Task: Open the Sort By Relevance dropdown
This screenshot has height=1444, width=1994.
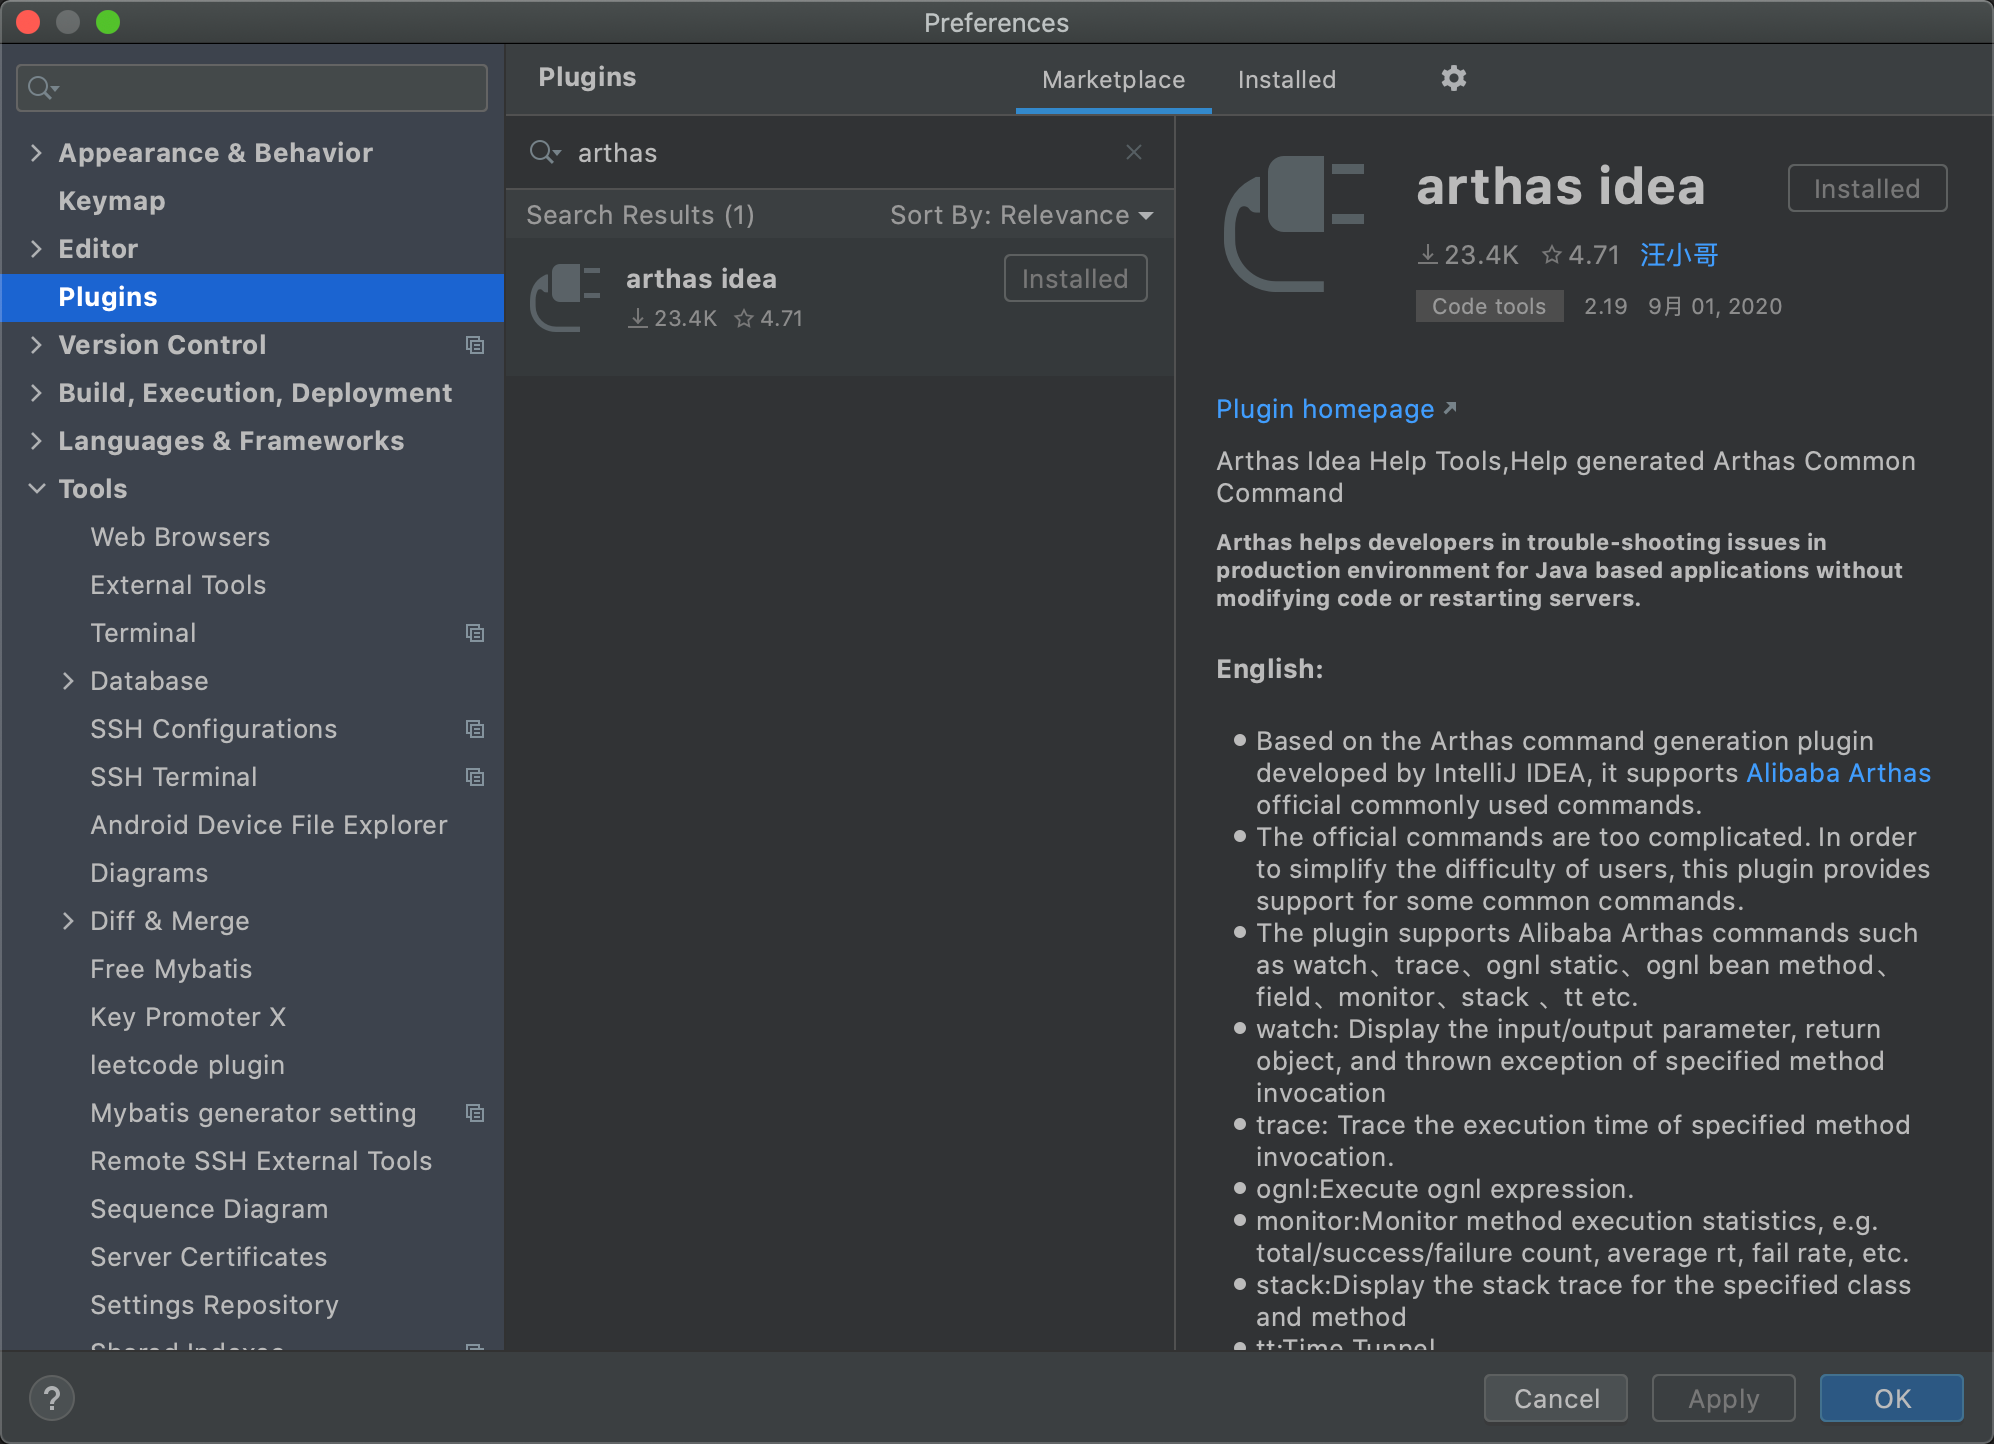Action: pyautogui.click(x=1020, y=214)
